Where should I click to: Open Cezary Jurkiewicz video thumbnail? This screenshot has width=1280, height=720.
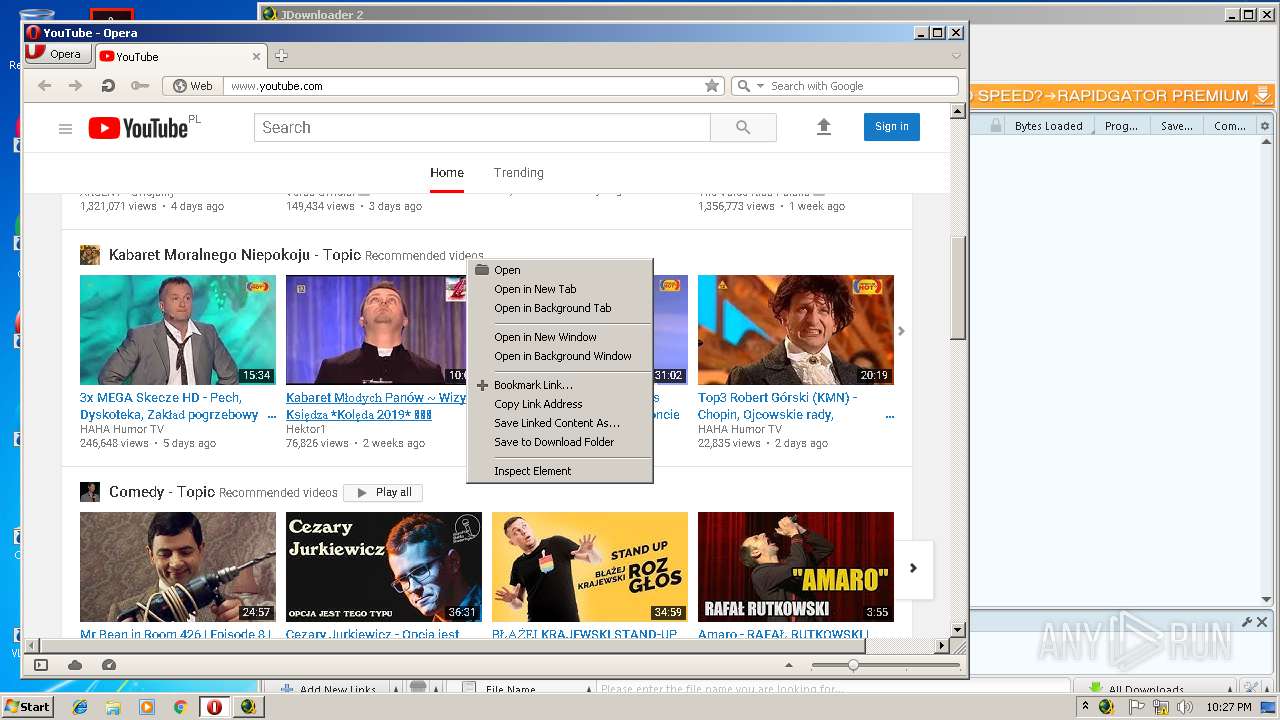point(384,567)
